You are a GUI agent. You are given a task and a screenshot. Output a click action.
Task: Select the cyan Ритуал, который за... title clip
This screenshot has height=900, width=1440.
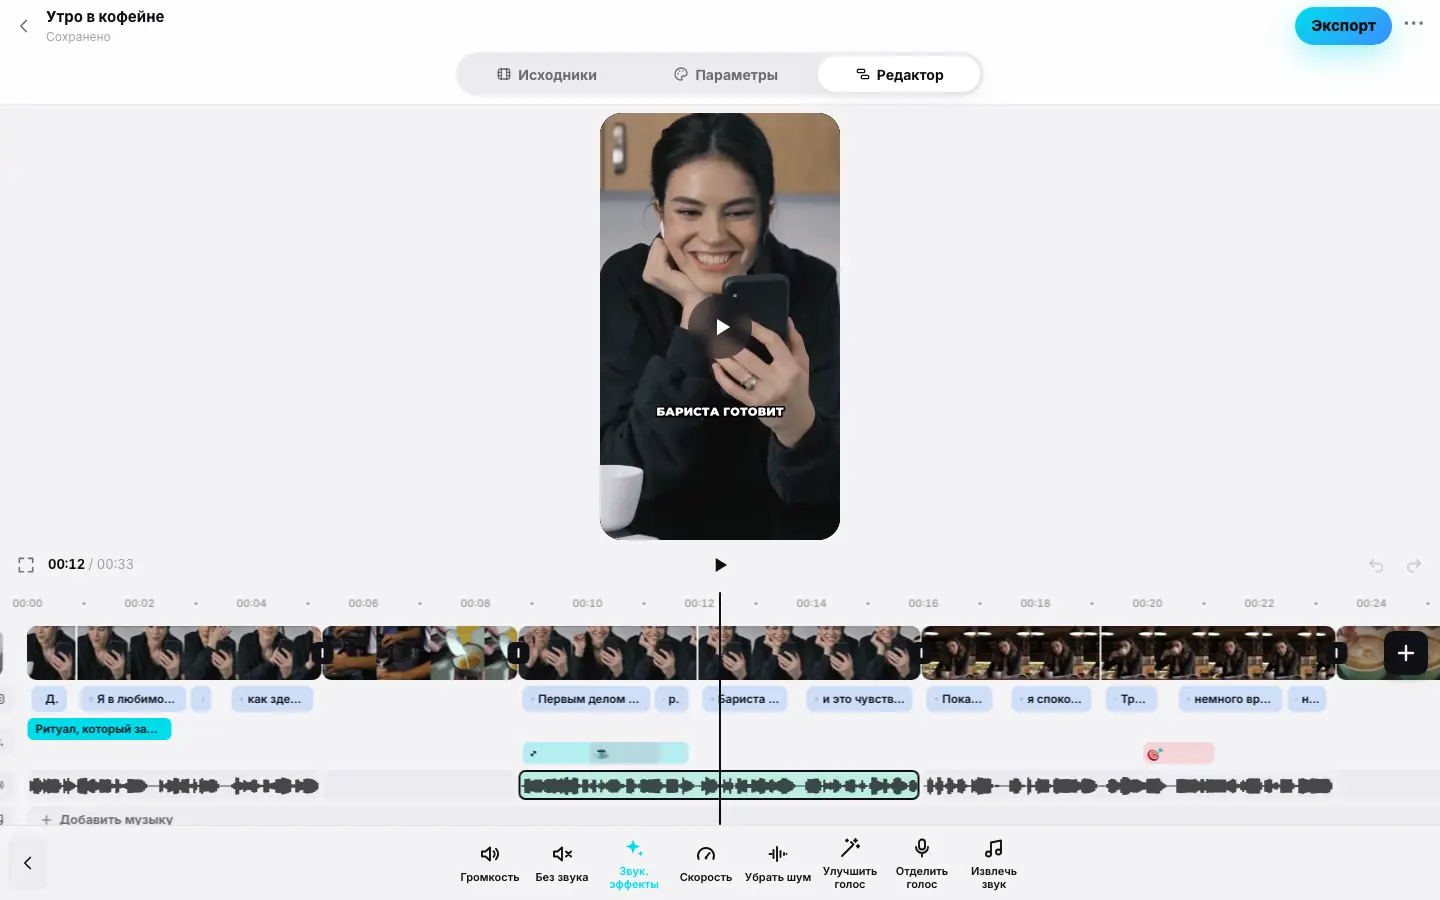pyautogui.click(x=99, y=729)
